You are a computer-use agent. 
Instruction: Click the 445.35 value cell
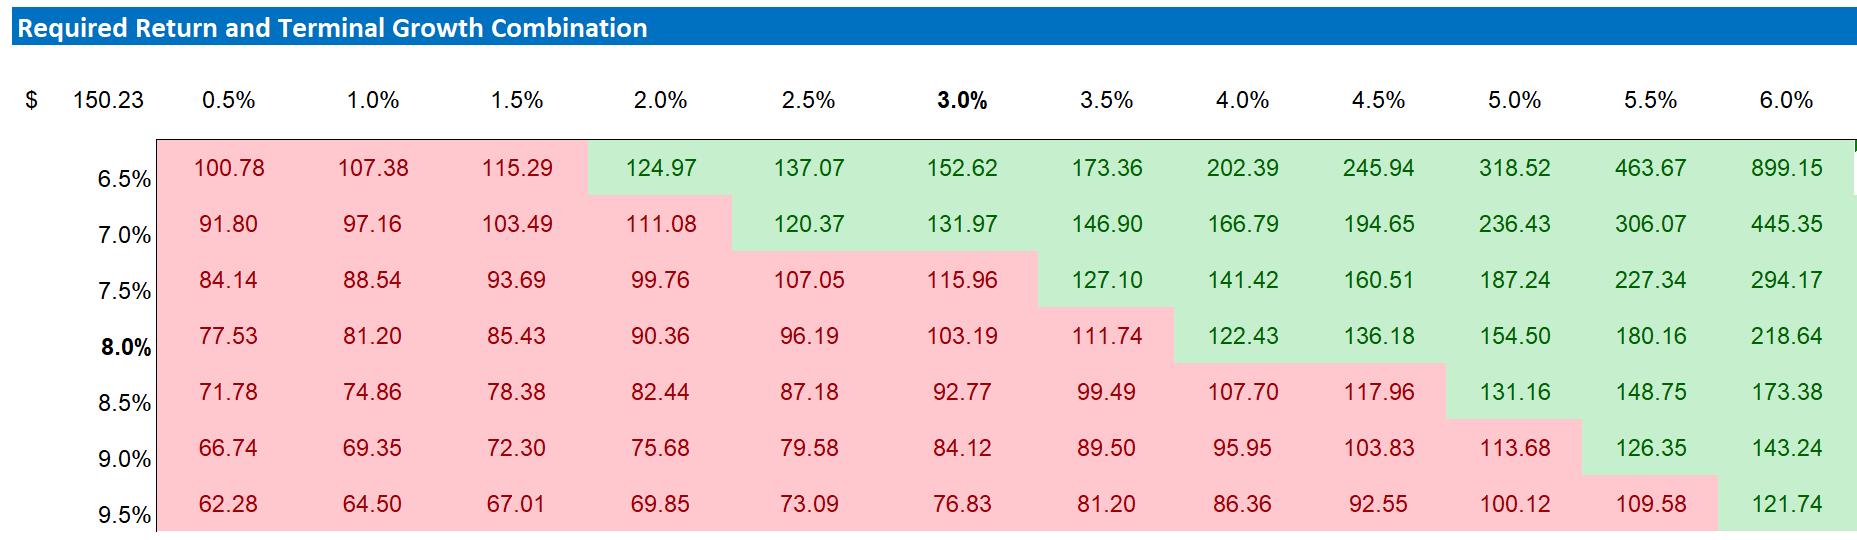[1786, 224]
